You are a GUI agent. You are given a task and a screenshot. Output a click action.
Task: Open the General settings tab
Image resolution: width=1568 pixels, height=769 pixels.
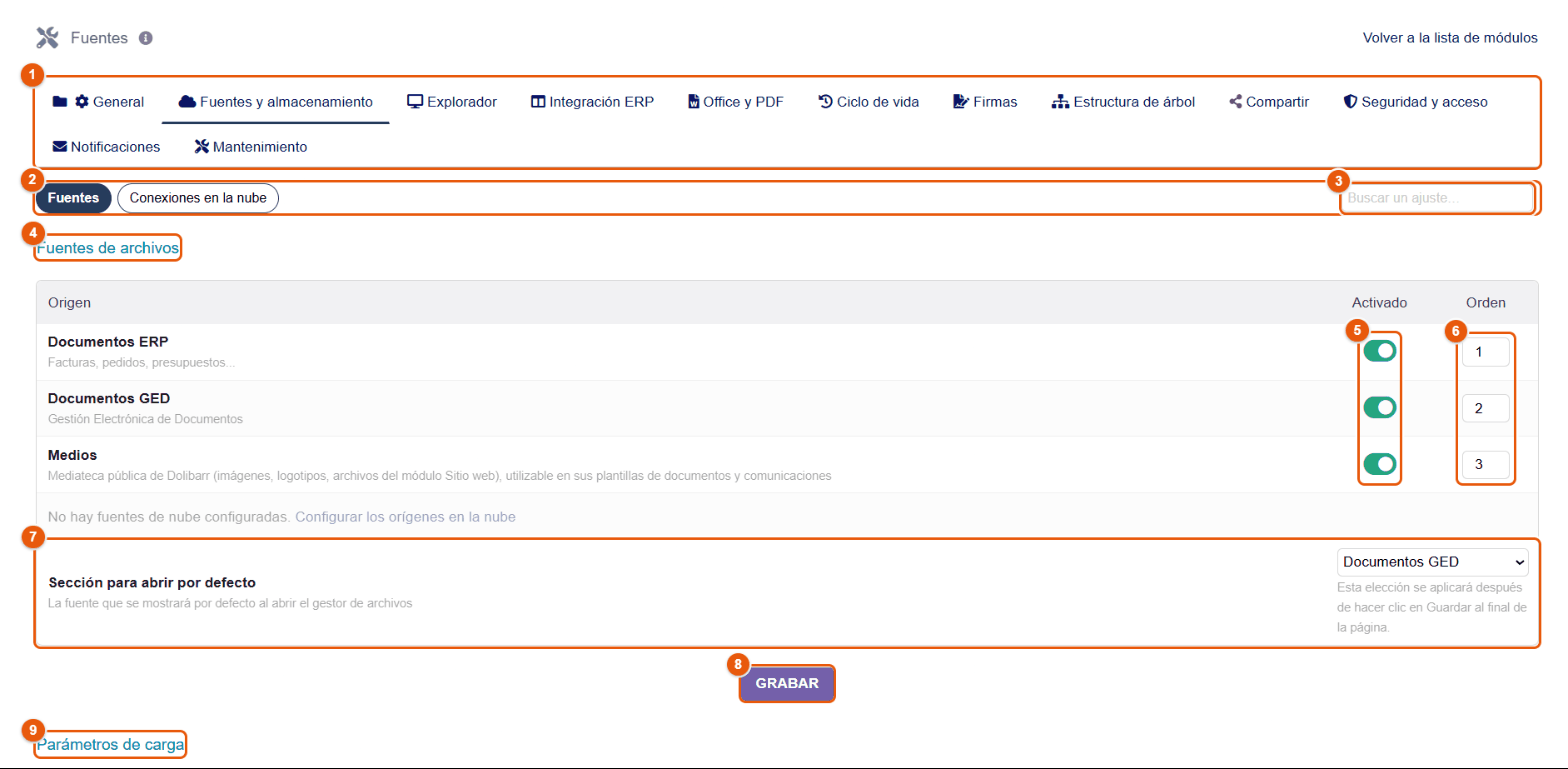tap(98, 101)
